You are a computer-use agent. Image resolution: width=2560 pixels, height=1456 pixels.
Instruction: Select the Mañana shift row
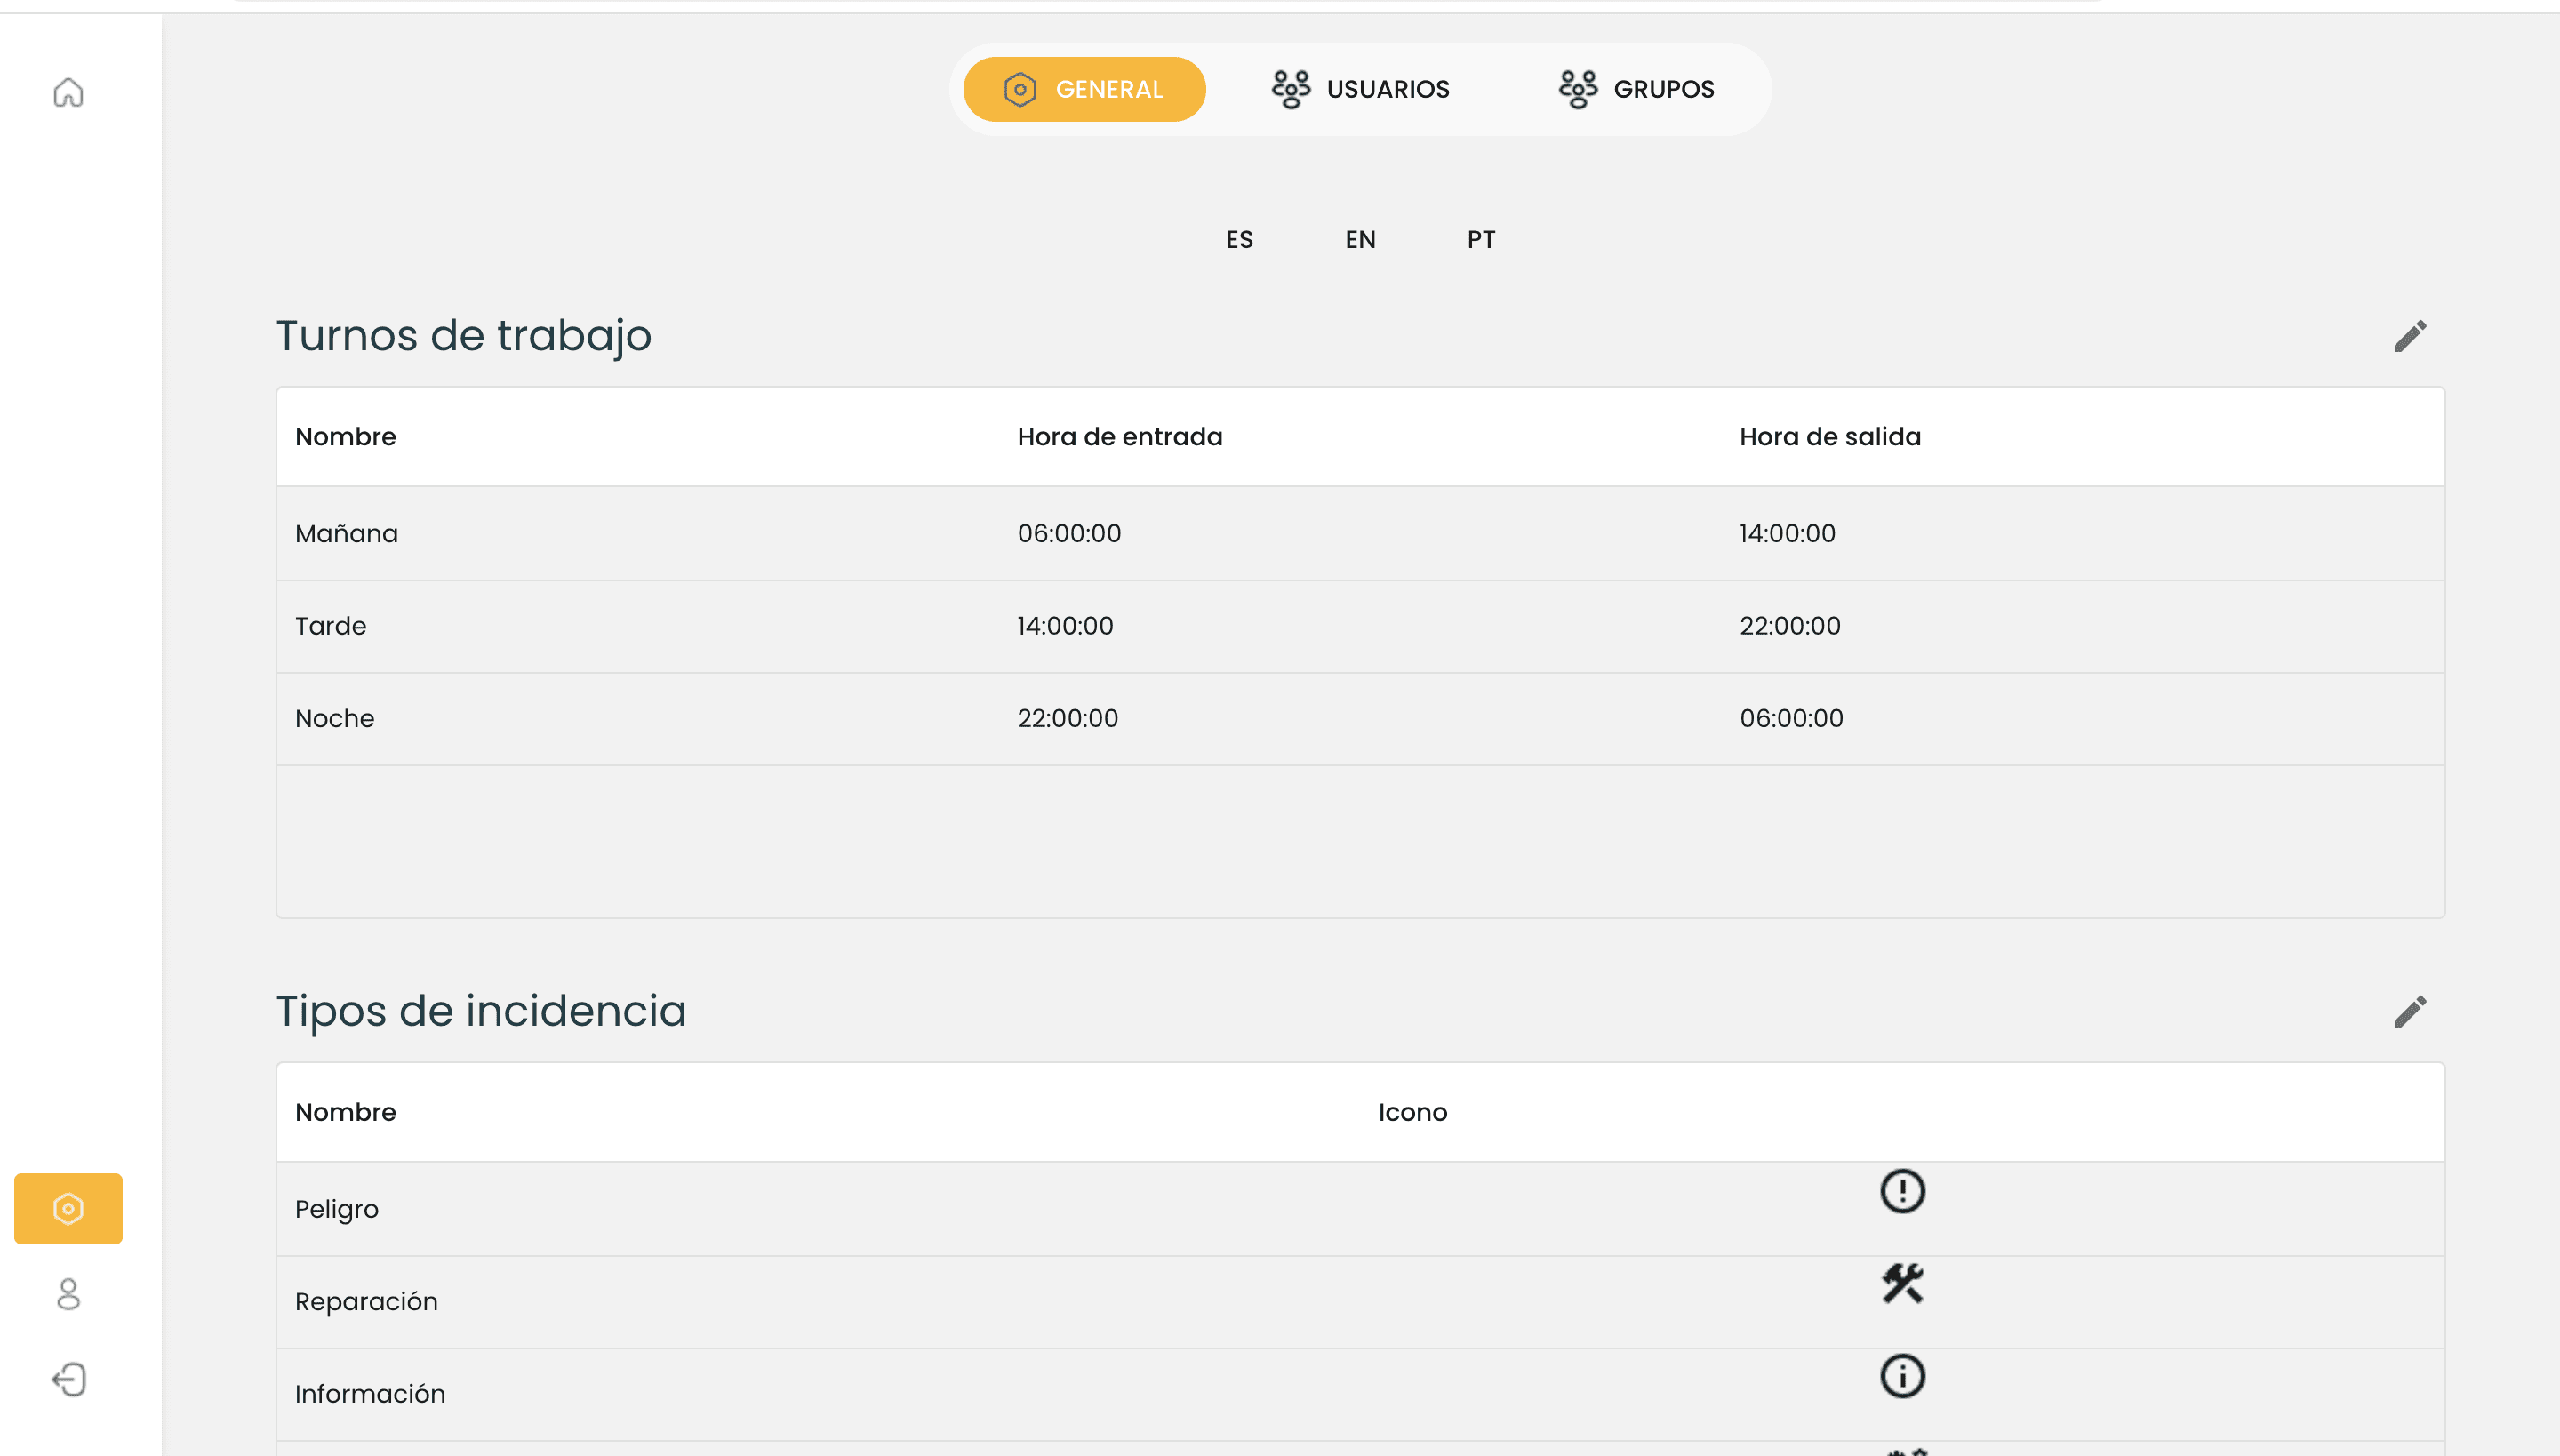pyautogui.click(x=1360, y=533)
